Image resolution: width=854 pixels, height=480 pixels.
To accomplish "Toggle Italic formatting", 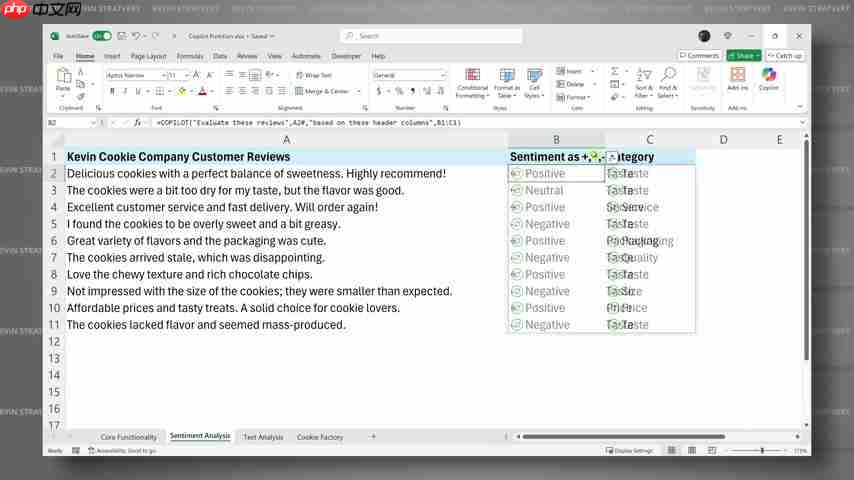I will tap(125, 92).
